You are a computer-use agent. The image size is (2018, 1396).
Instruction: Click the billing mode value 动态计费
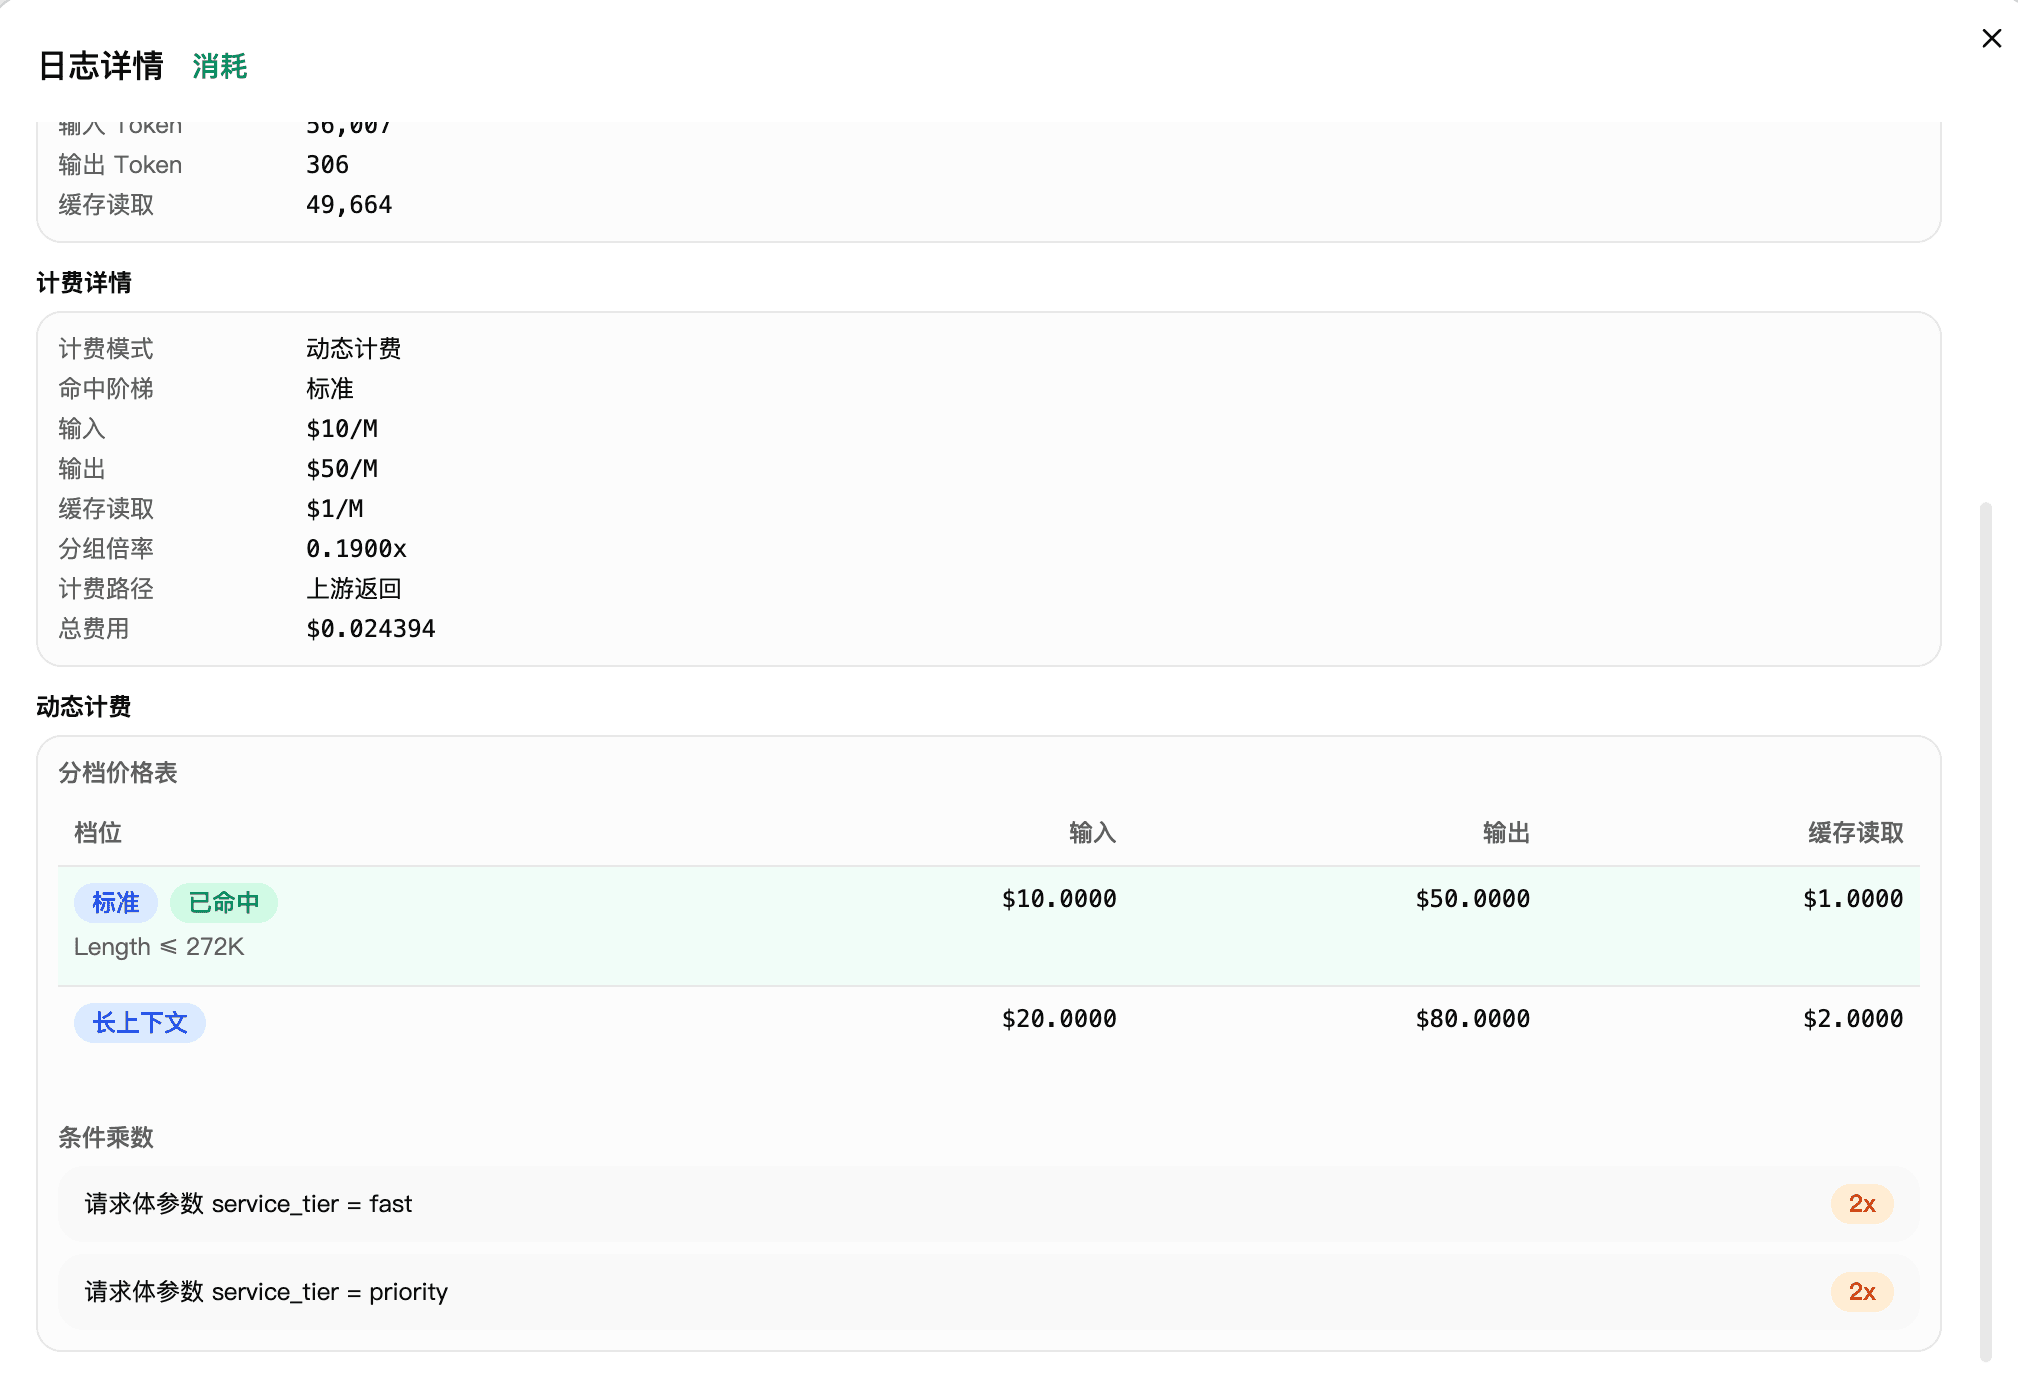tap(354, 349)
